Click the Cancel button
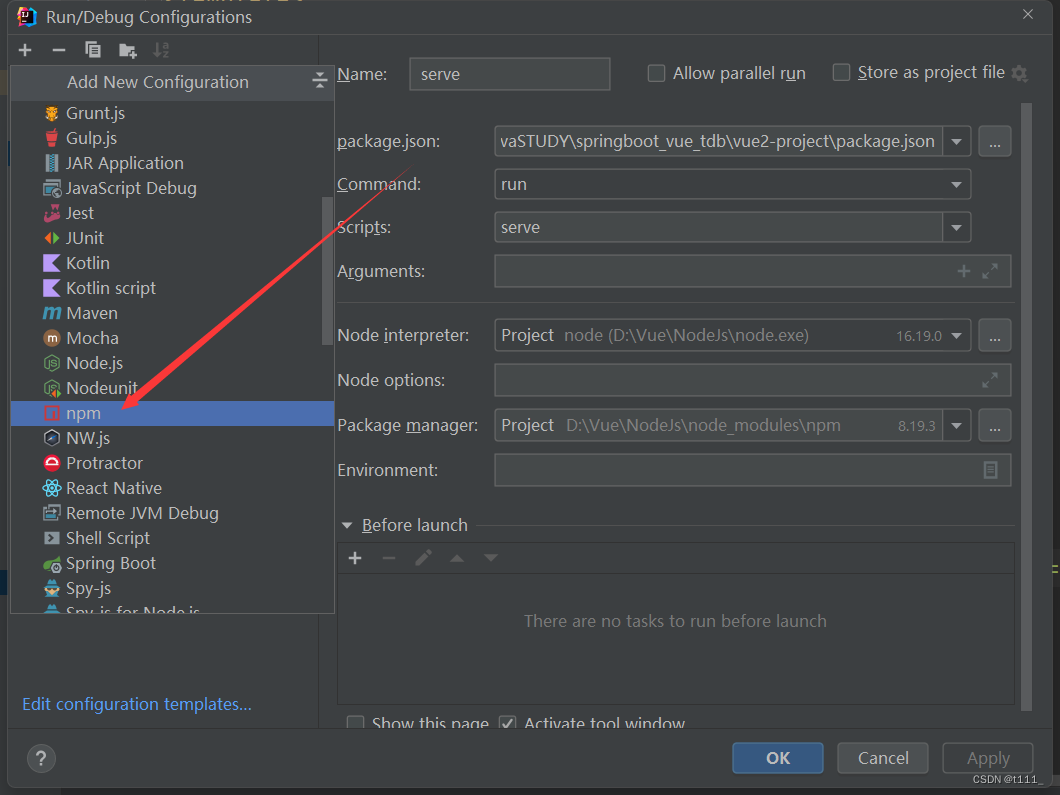The image size is (1060, 795). click(883, 758)
